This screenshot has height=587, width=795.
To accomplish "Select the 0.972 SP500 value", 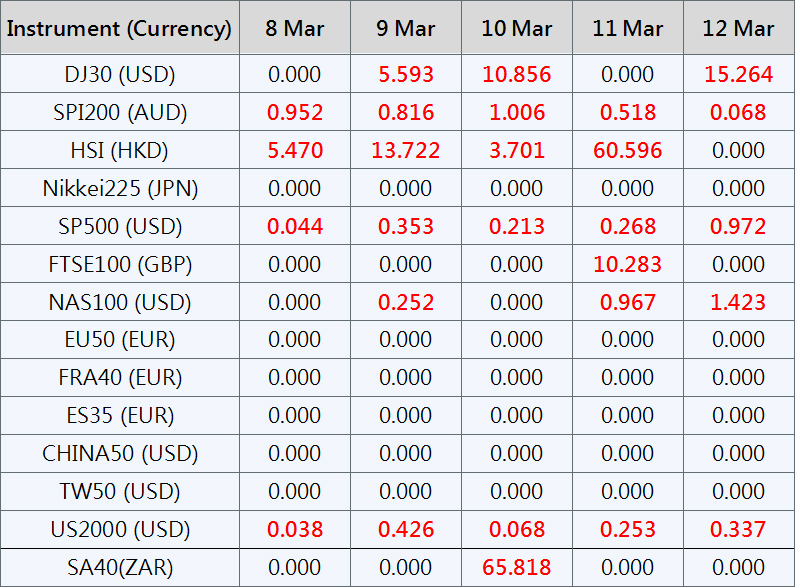I will (739, 227).
